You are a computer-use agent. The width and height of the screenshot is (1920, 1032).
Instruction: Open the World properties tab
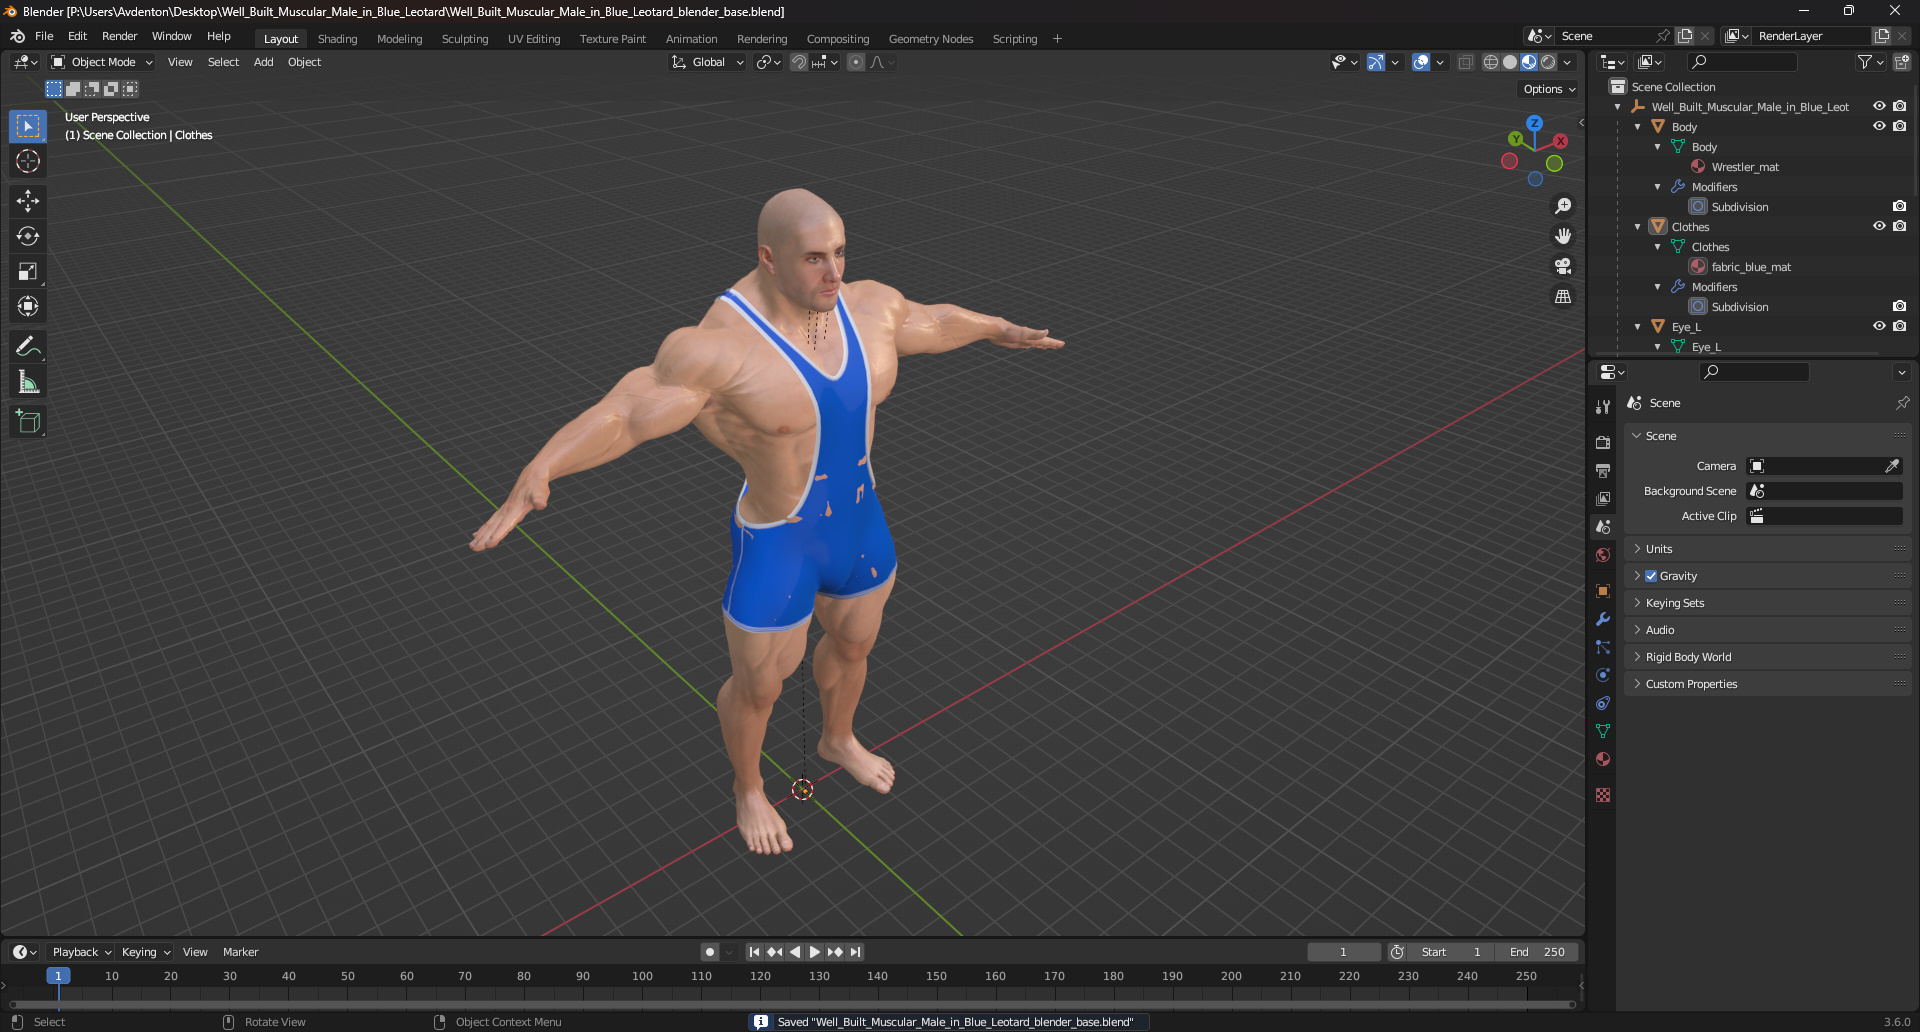pos(1603,555)
